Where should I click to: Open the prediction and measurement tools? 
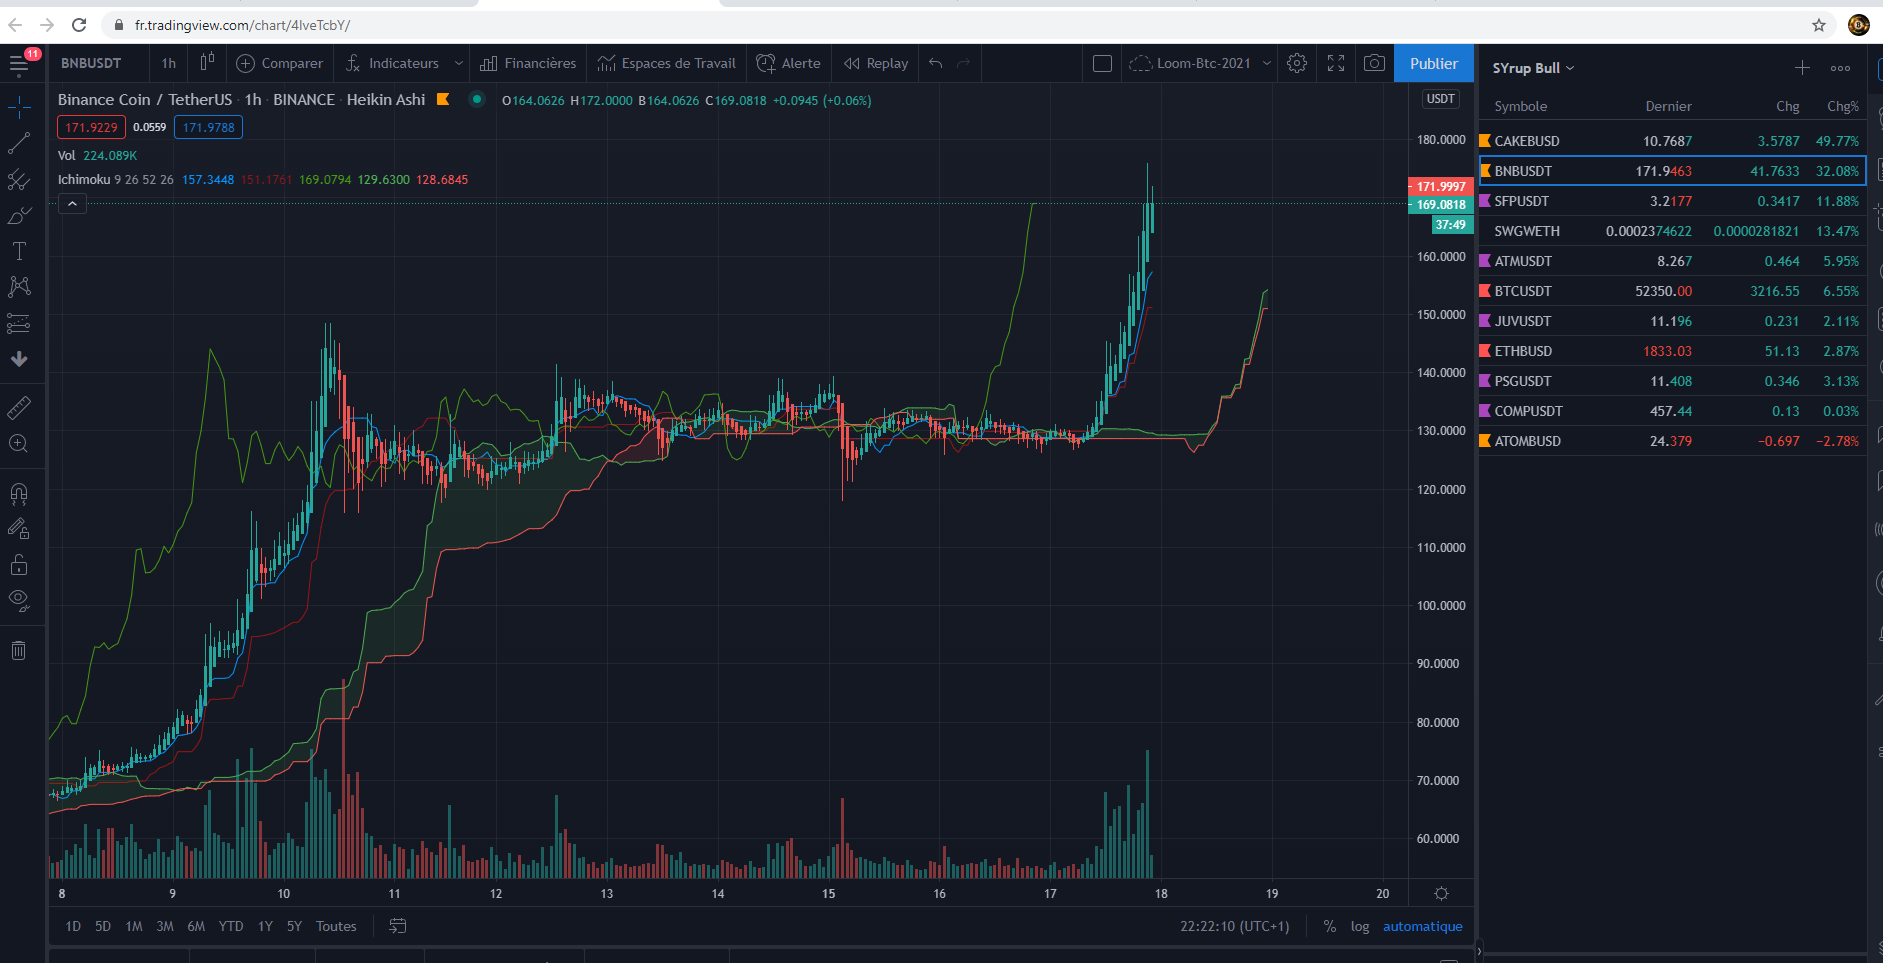[x=19, y=323]
